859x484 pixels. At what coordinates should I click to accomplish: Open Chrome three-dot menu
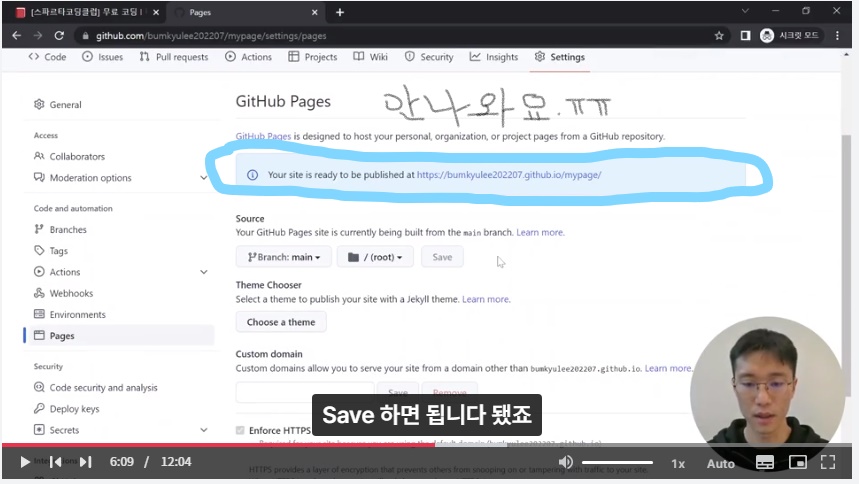[x=837, y=36]
